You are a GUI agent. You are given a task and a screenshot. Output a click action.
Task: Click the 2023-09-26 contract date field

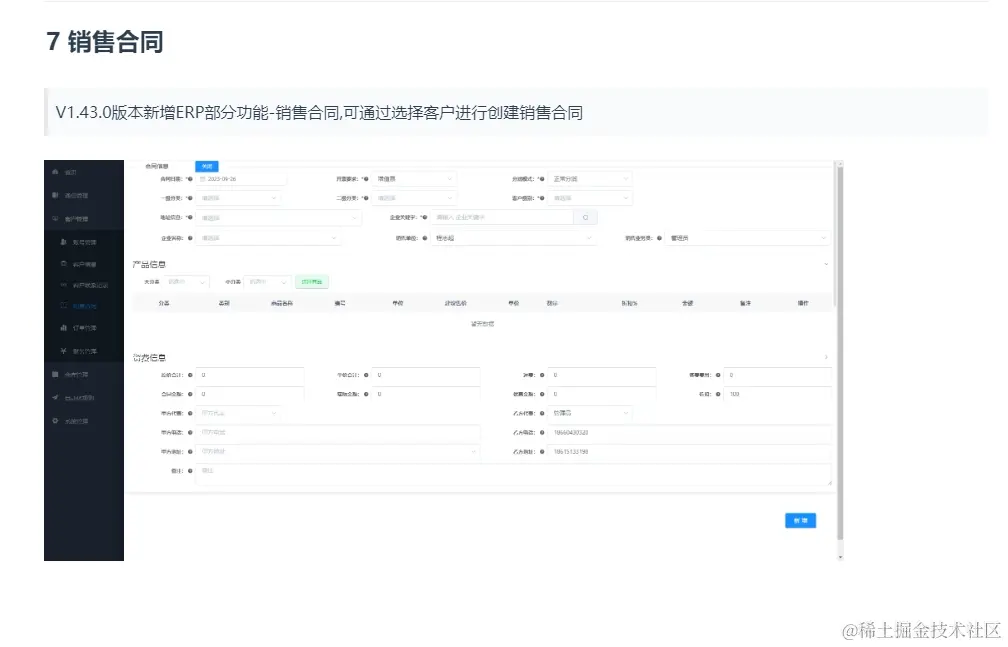[x=241, y=179]
